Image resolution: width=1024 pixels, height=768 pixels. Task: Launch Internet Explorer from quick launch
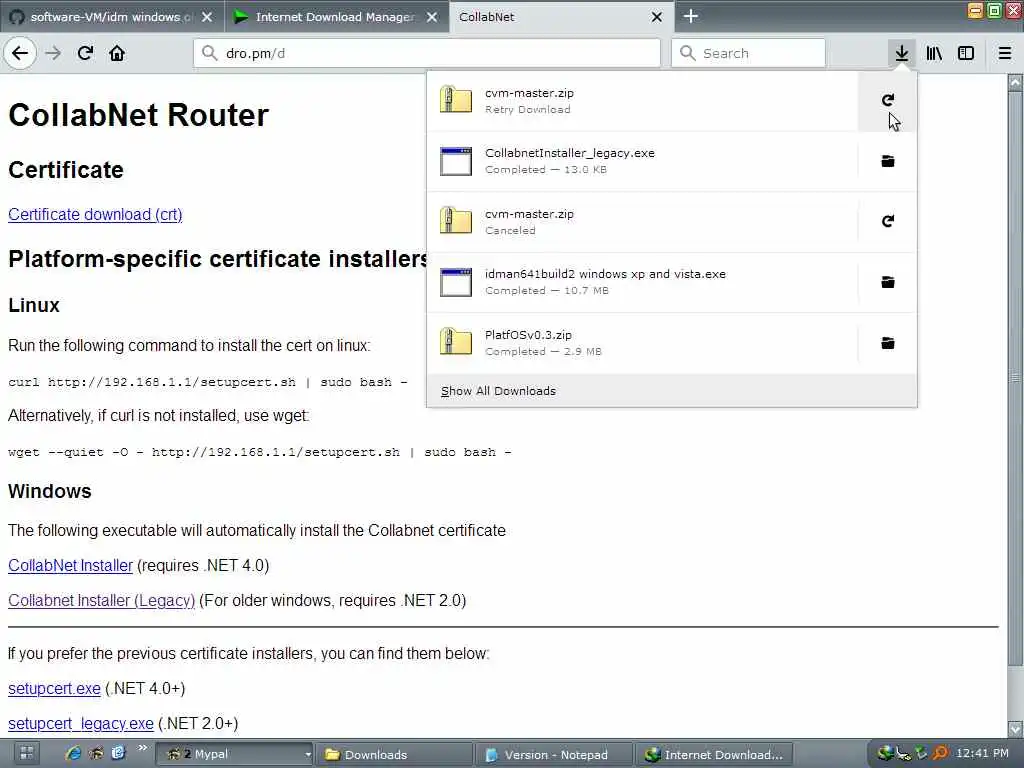(73, 754)
